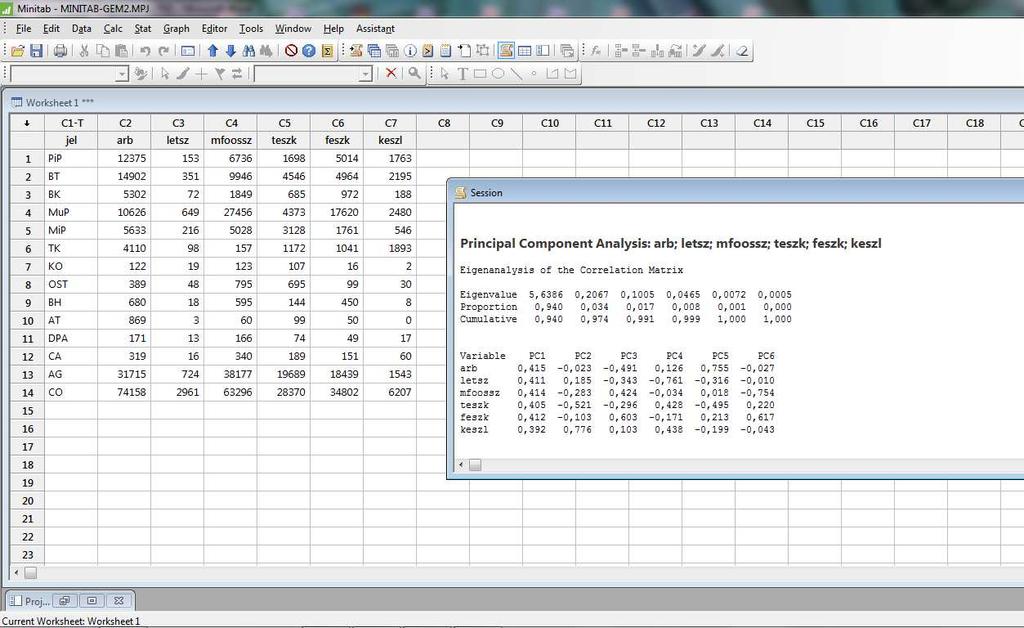Click the Print Window printer icon

pyautogui.click(x=60, y=51)
